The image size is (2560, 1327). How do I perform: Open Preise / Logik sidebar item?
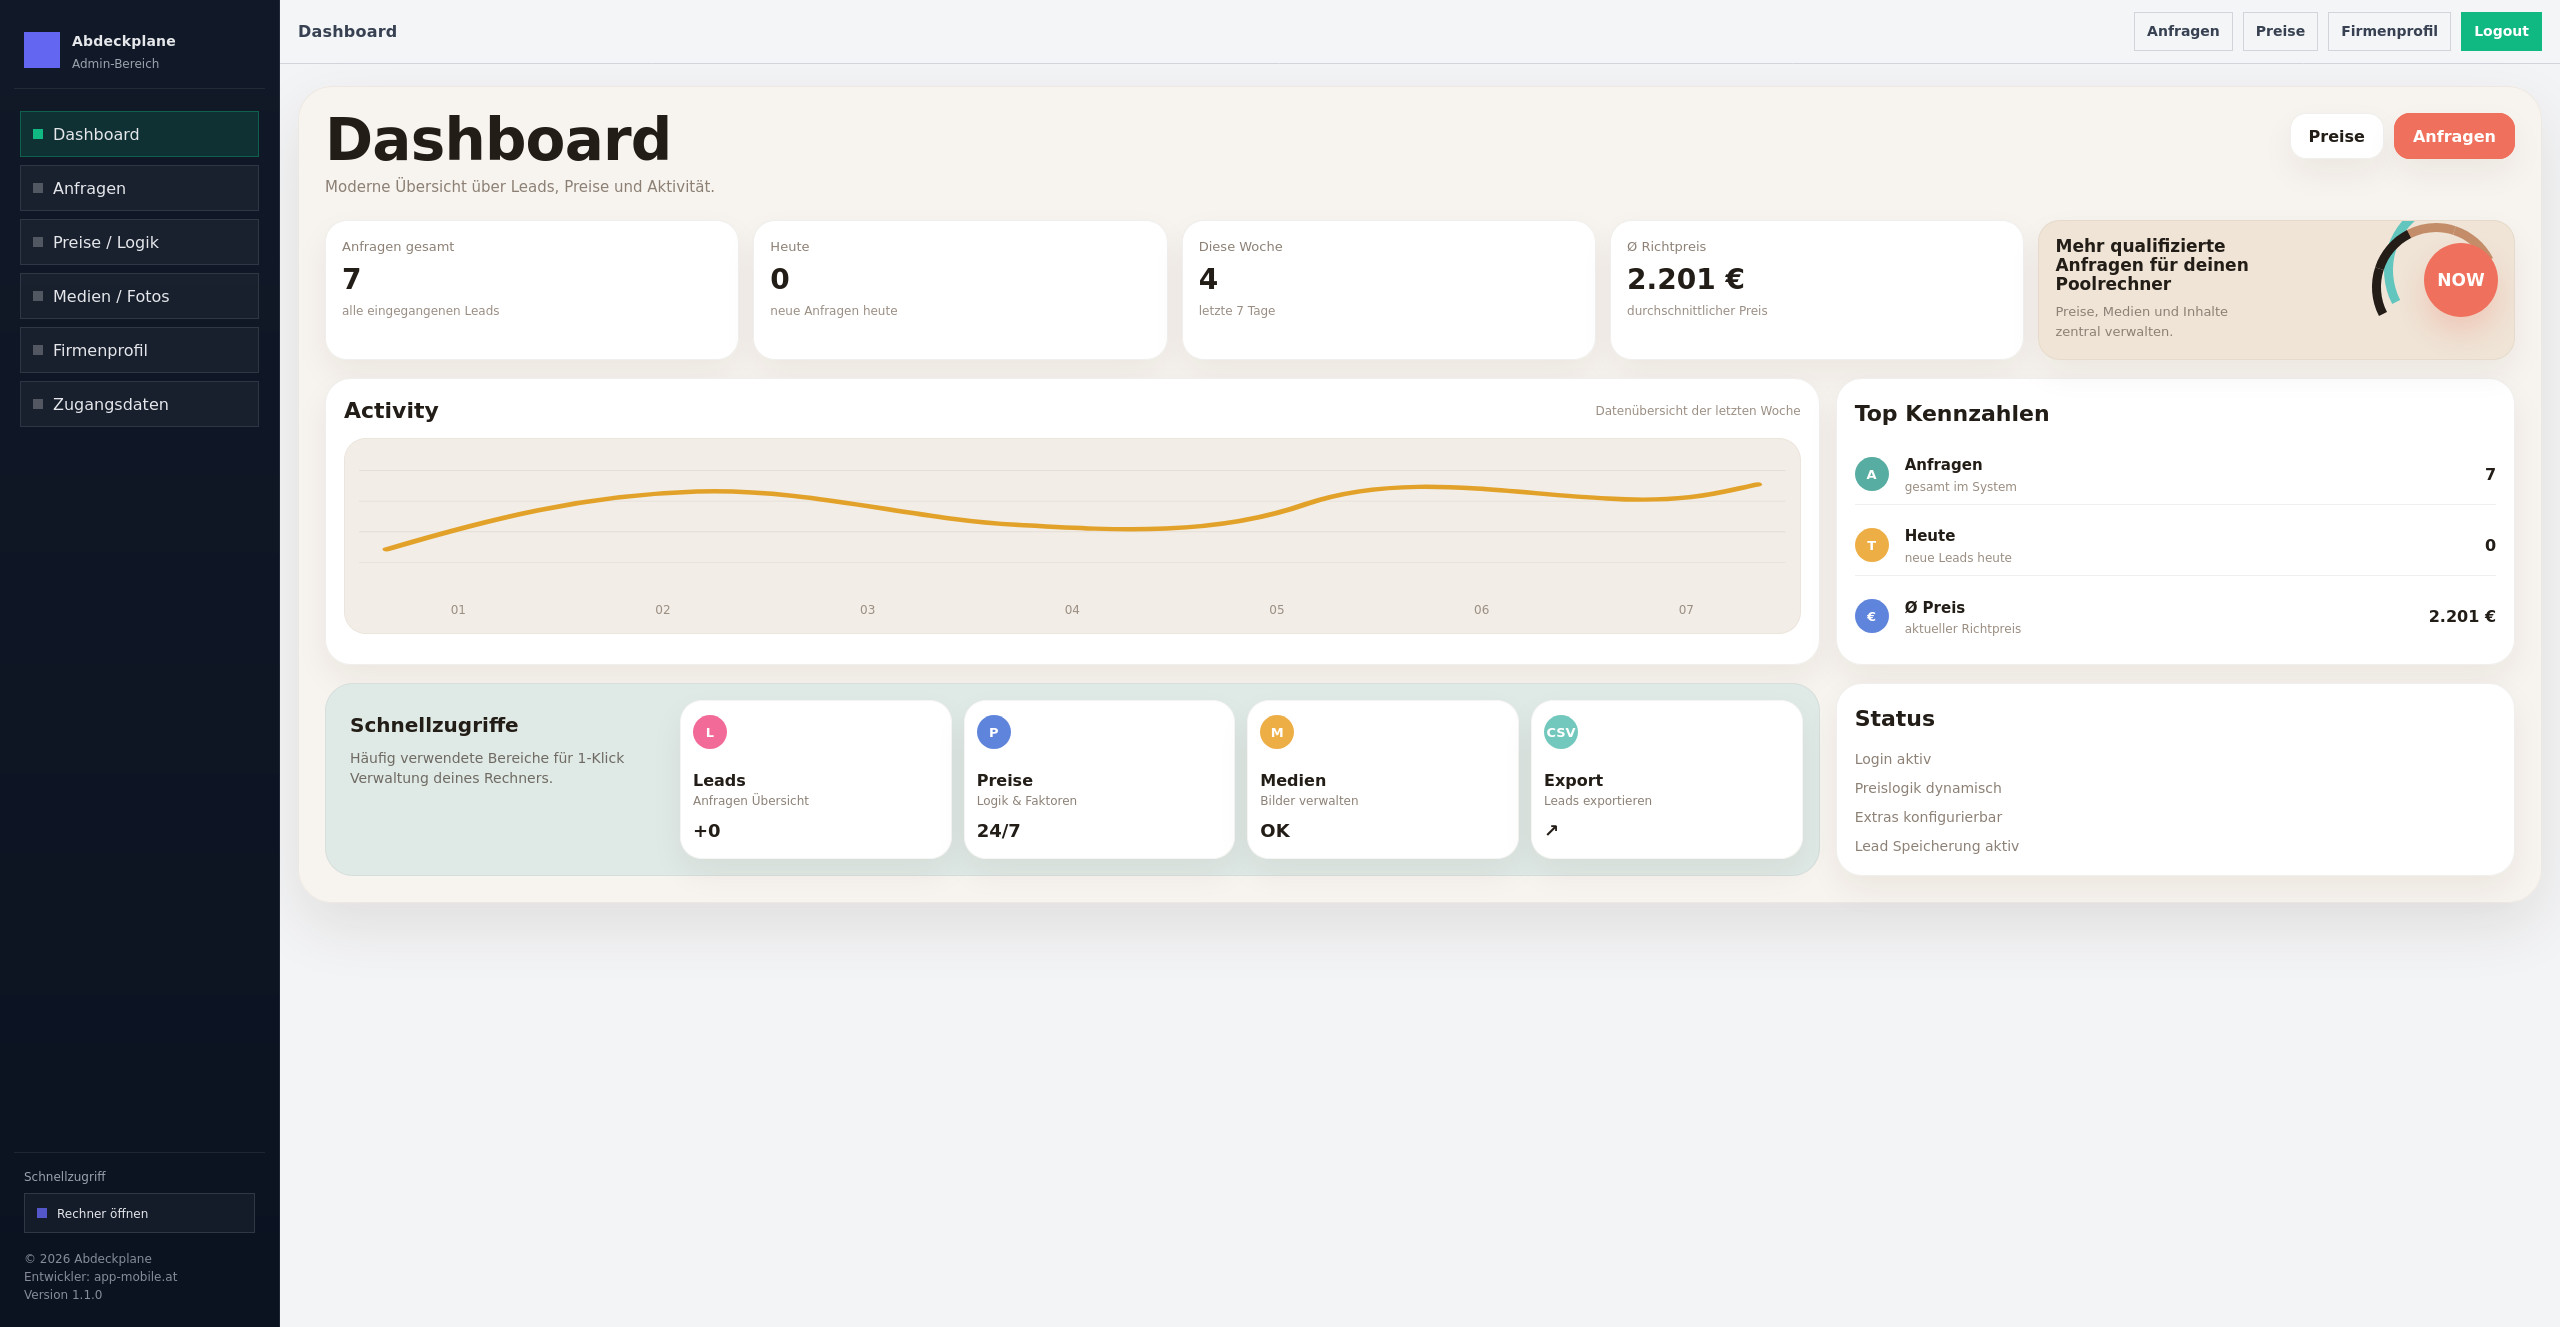(x=139, y=242)
